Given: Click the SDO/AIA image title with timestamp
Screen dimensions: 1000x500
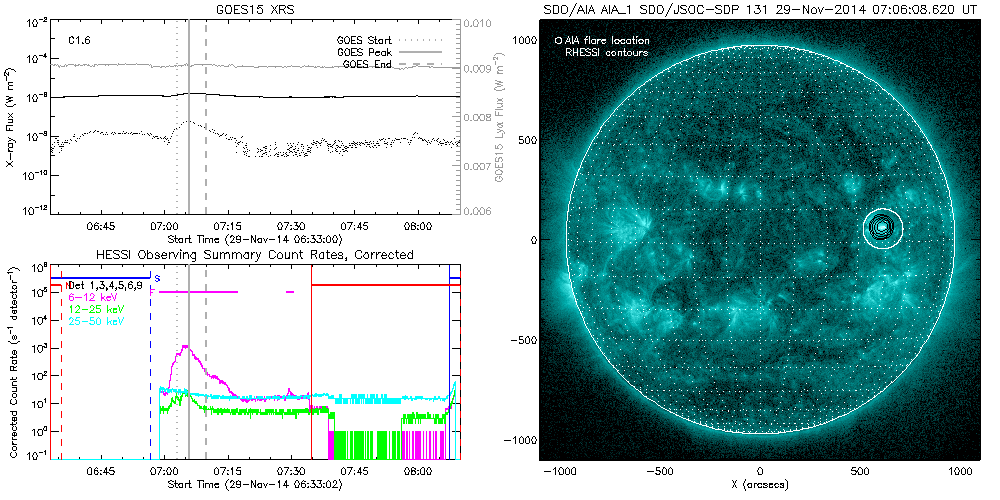Looking at the screenshot, I should (759, 9).
